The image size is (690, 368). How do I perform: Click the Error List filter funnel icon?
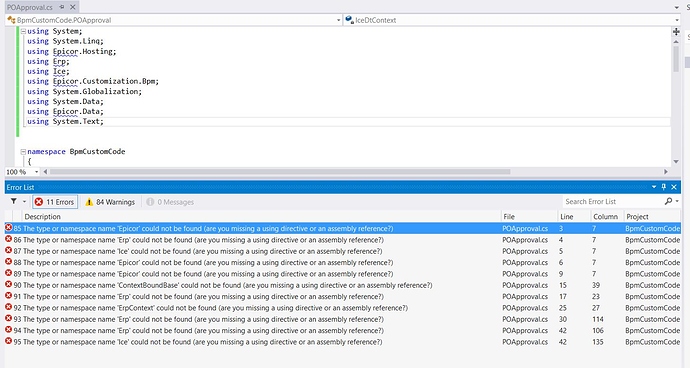[14, 202]
